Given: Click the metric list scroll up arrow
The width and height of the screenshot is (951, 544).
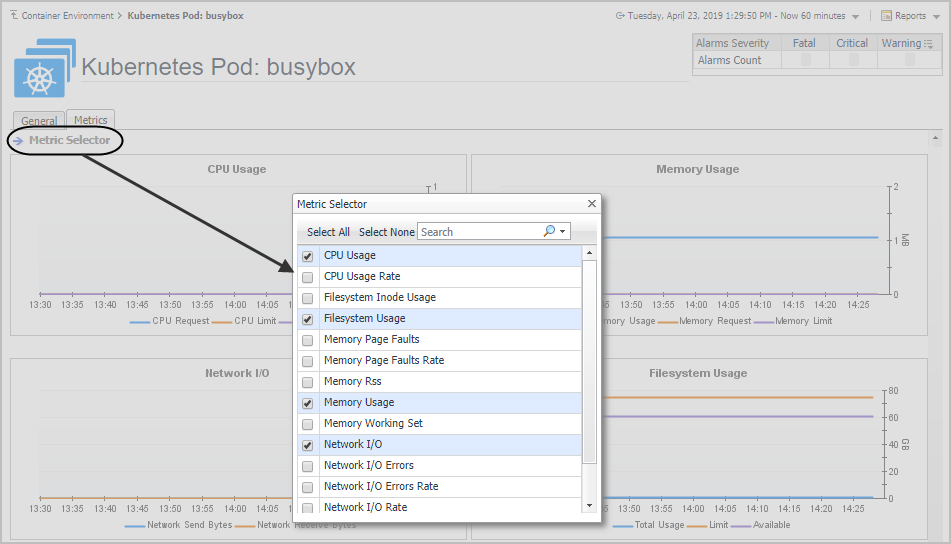Looking at the screenshot, I should [x=589, y=252].
